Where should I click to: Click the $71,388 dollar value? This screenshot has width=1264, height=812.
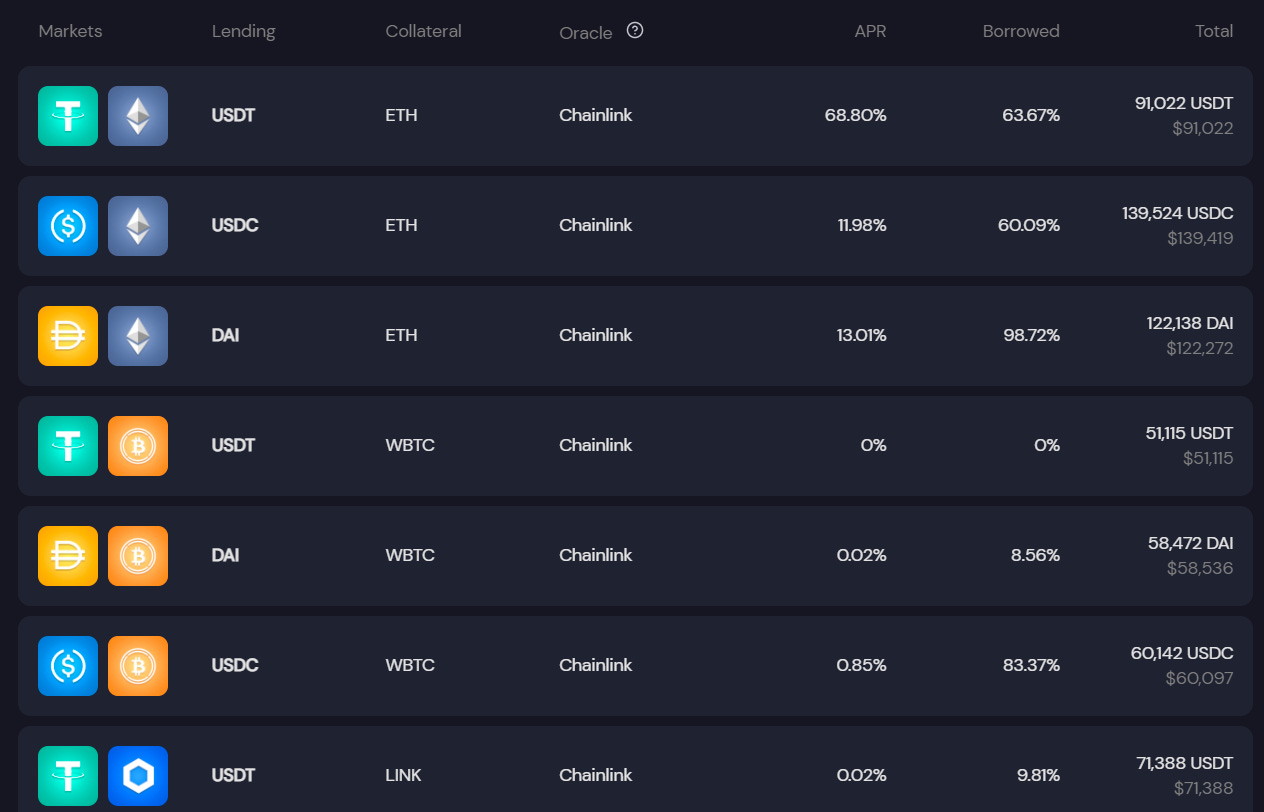tap(1204, 788)
